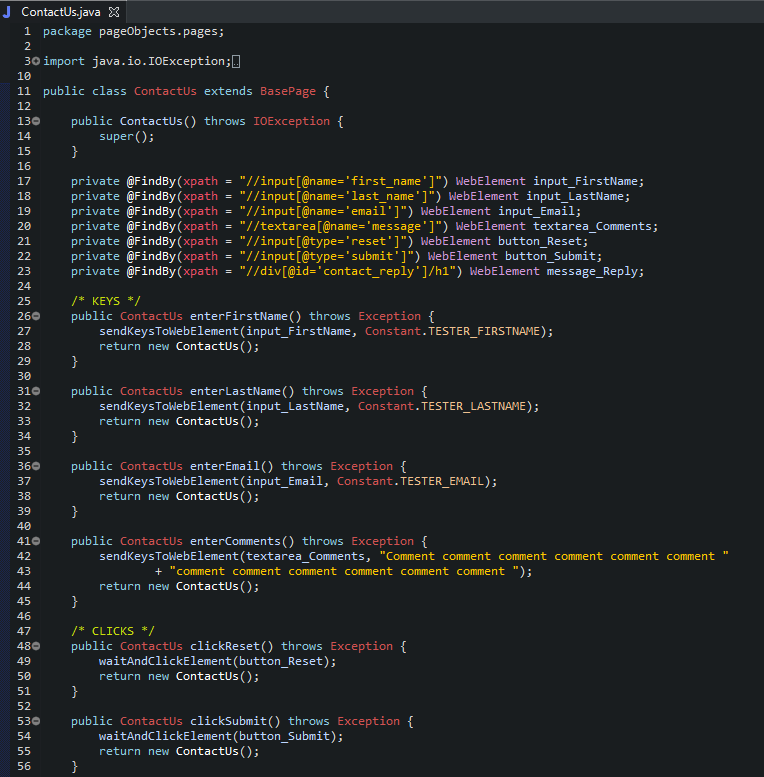Click the package pageObjects.pages statement
This screenshot has height=777, width=764.
[133, 31]
